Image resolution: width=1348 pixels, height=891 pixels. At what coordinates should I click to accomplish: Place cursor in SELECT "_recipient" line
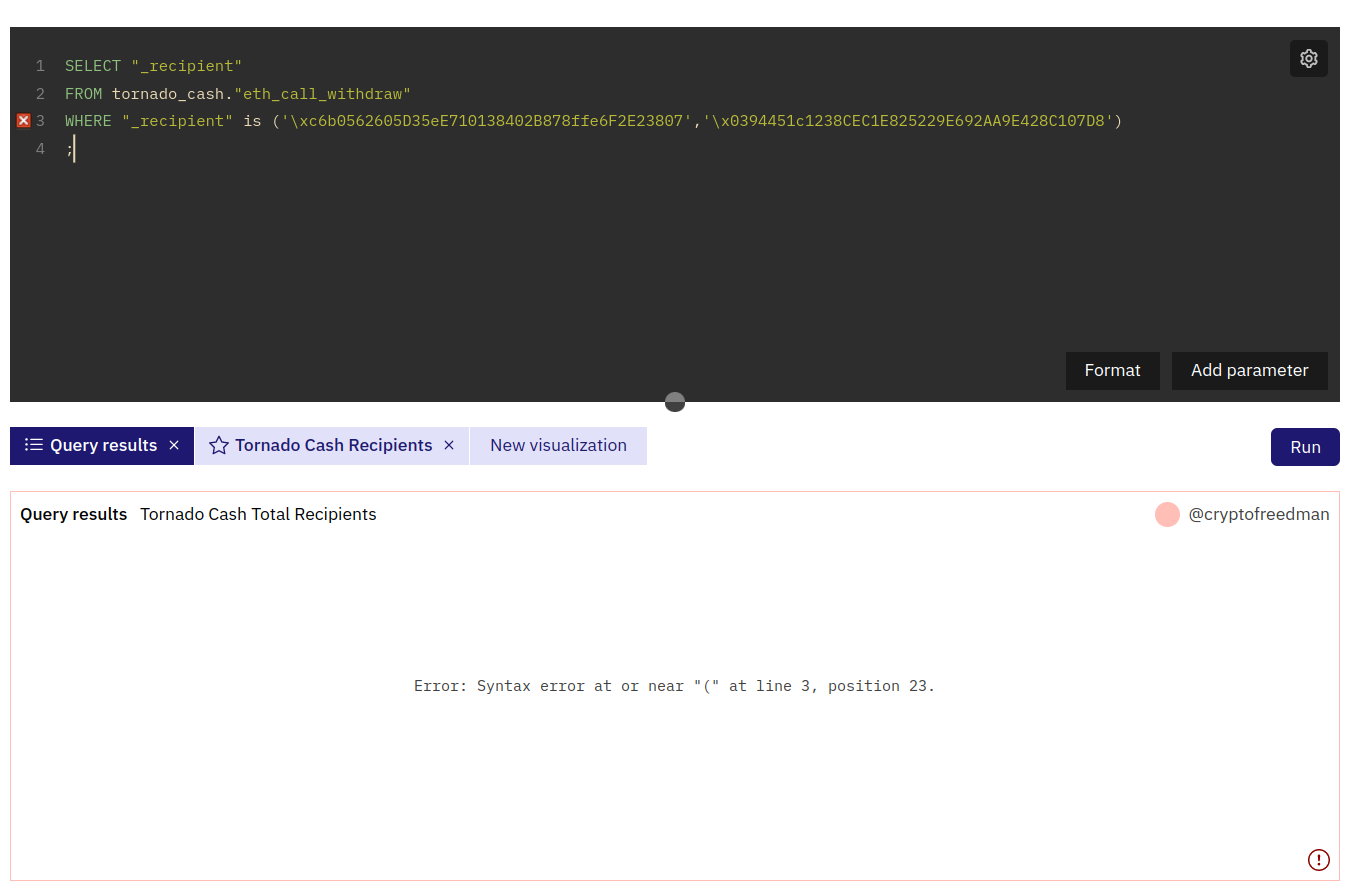[154, 66]
